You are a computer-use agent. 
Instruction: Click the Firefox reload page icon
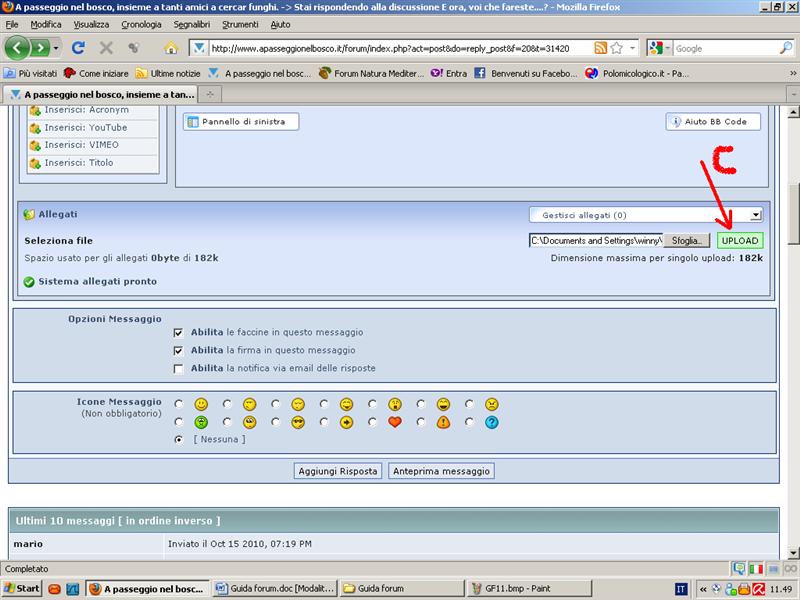[78, 48]
